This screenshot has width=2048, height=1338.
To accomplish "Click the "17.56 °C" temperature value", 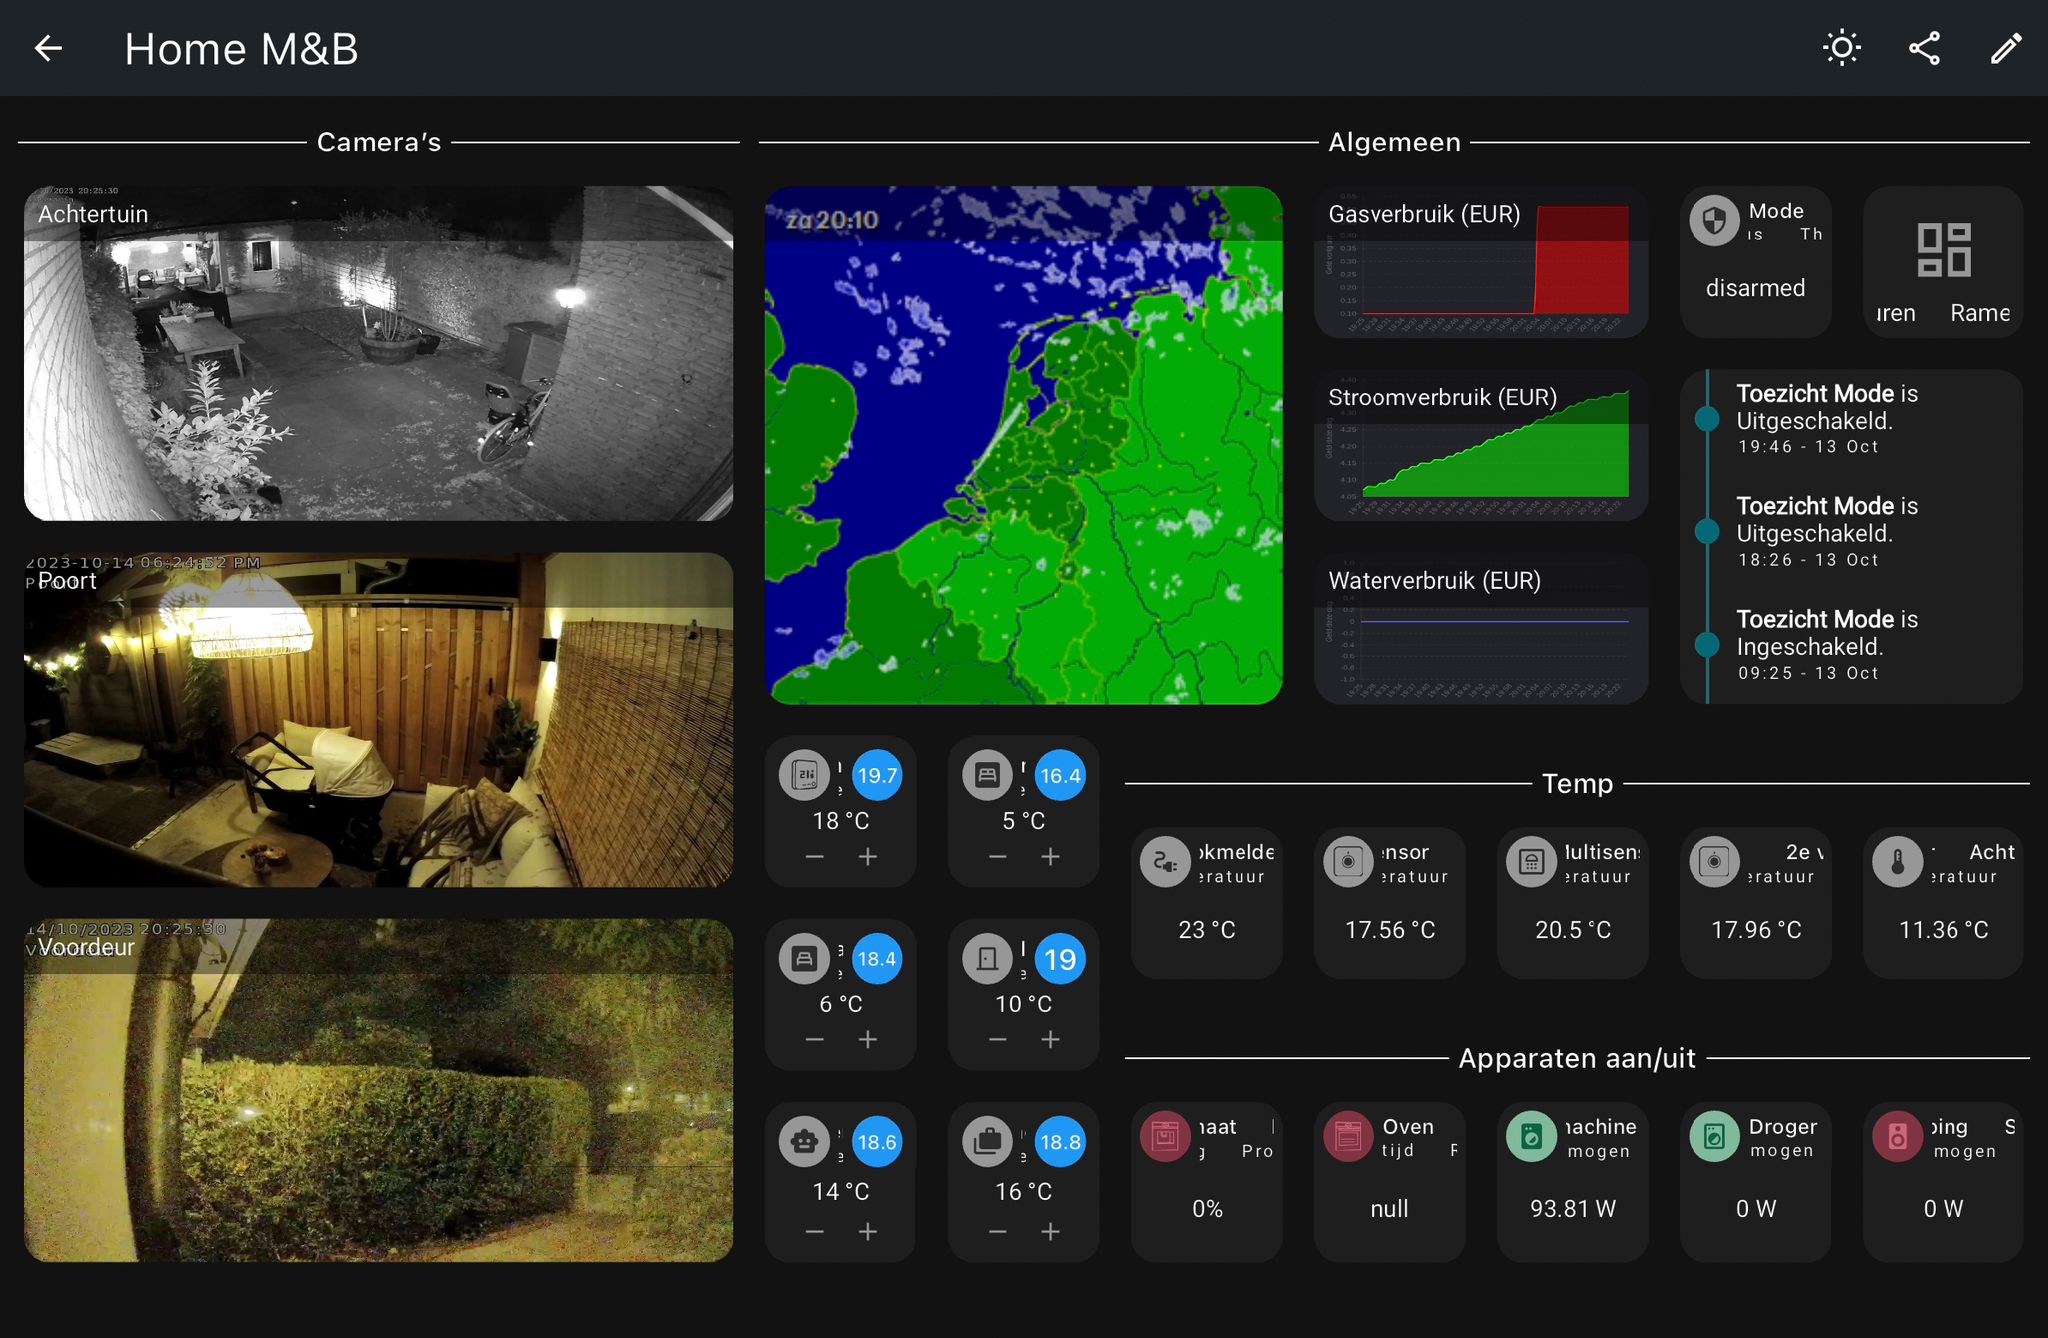I will coord(1390,930).
